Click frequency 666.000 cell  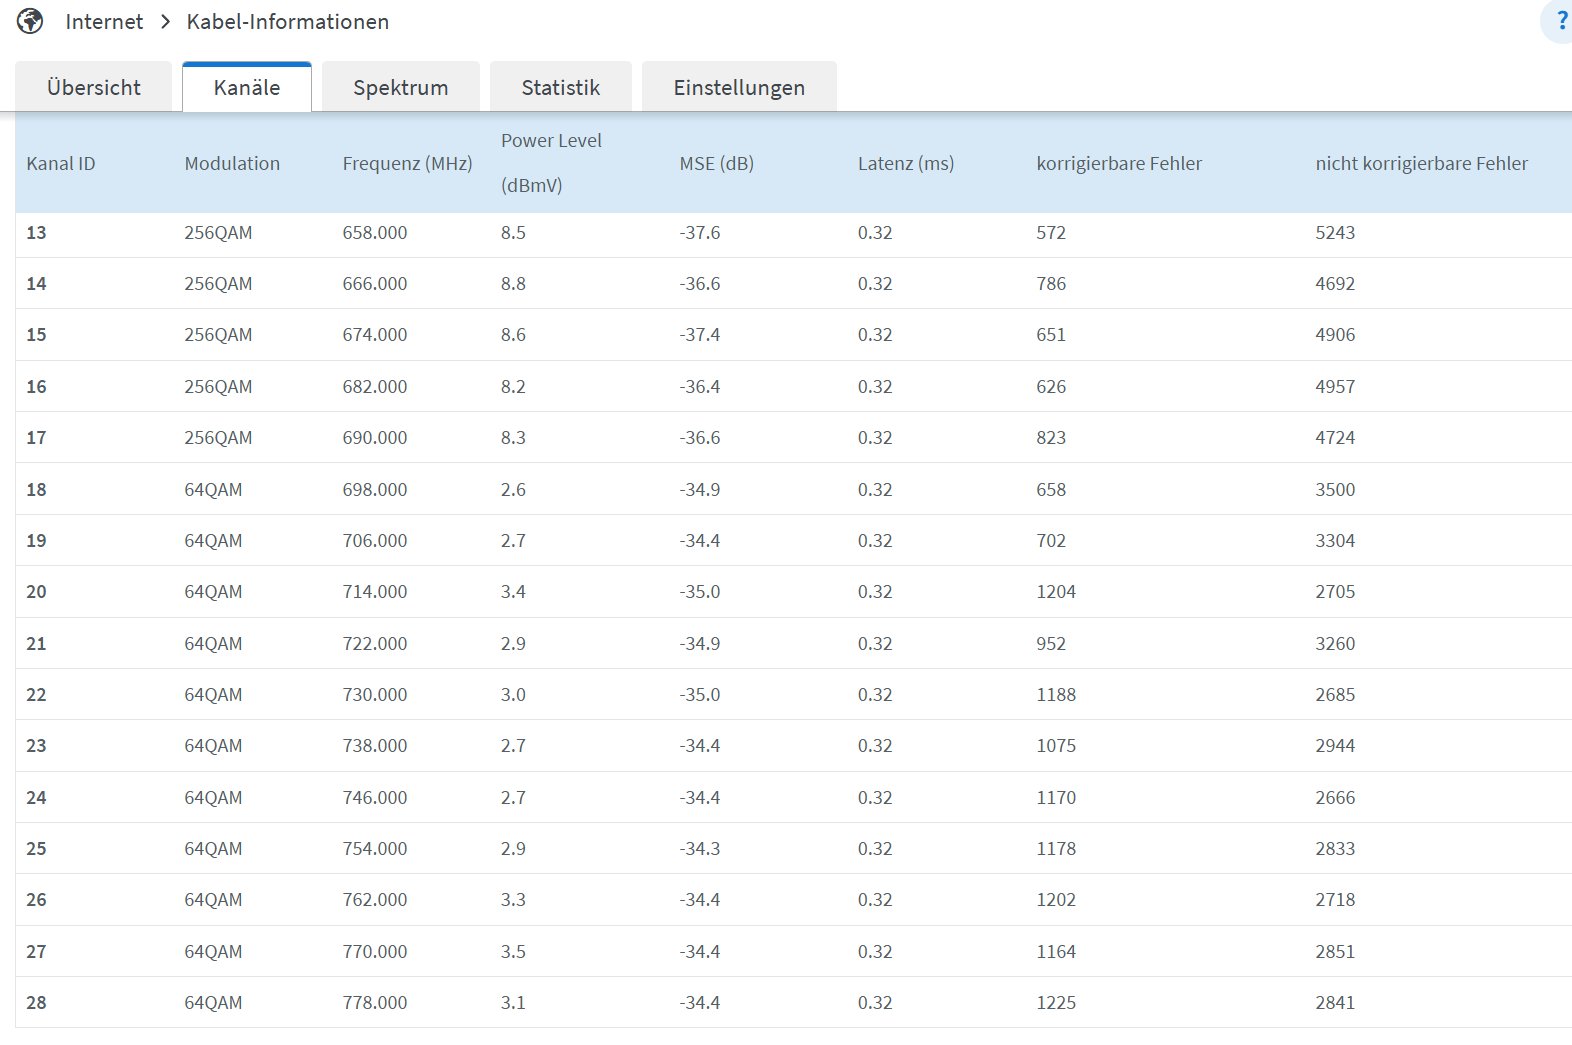pyautogui.click(x=375, y=284)
